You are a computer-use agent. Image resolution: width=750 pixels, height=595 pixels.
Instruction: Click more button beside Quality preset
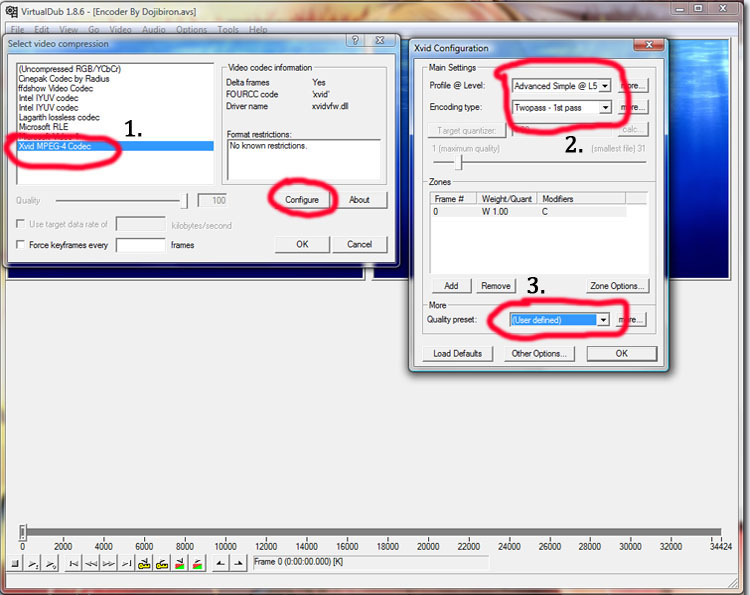632,320
